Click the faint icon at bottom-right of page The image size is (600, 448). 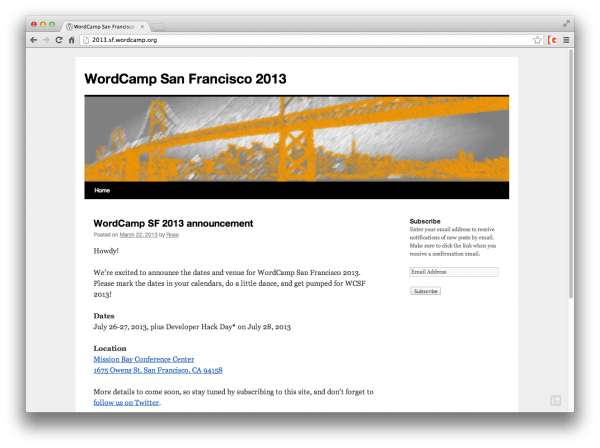click(x=556, y=401)
